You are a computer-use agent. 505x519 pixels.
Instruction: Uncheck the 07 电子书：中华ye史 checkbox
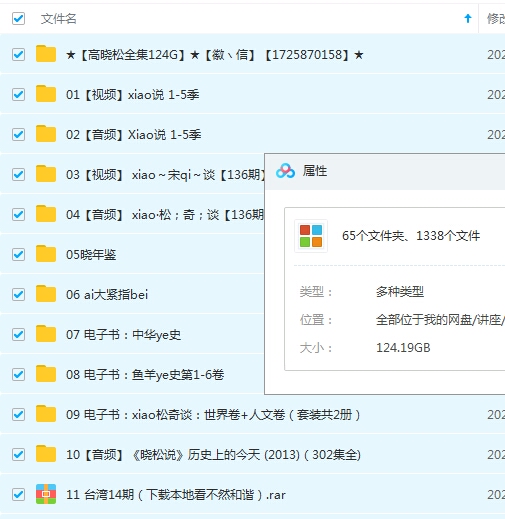pos(18,334)
